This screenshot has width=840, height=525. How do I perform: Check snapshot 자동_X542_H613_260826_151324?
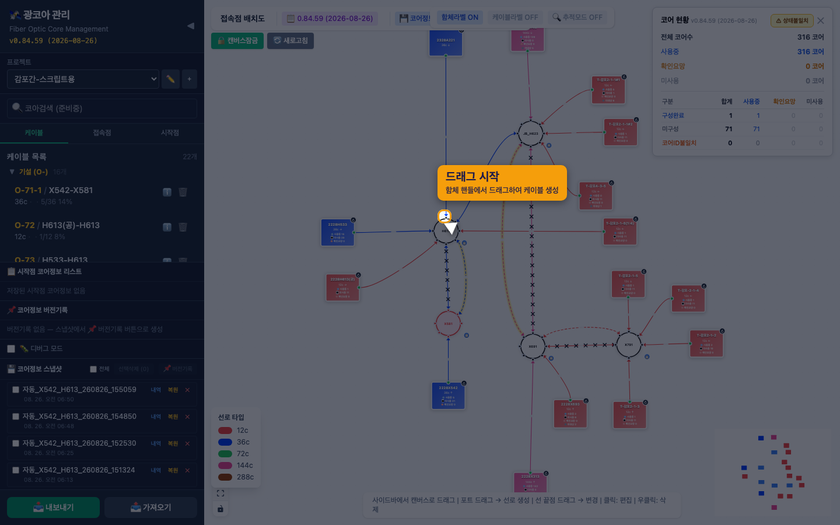[x=16, y=470]
